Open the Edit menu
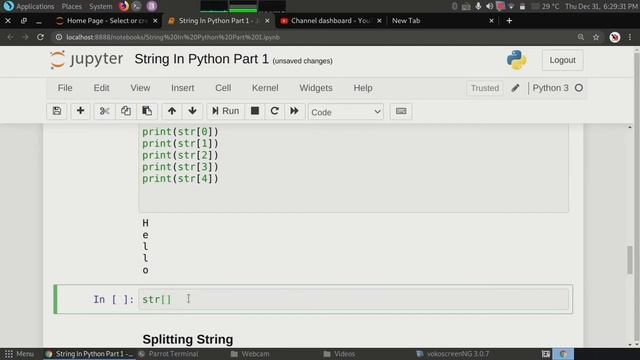Viewport: 640px width, 360px height. 101,88
